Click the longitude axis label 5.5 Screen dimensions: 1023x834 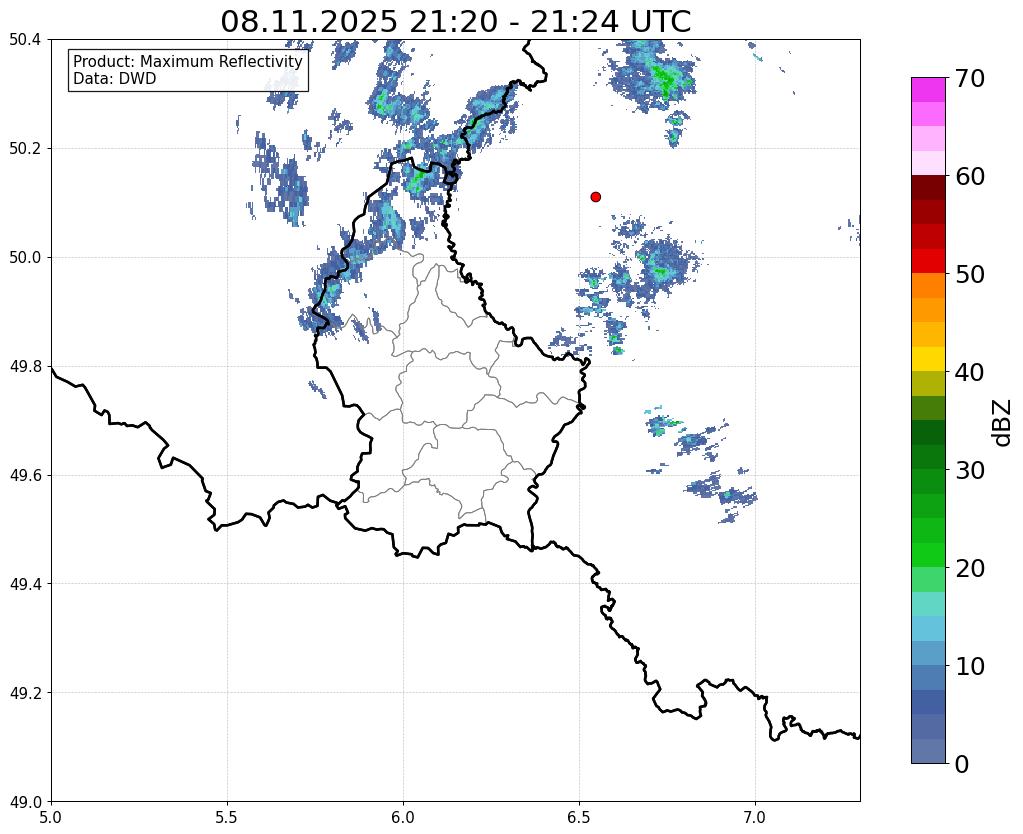tap(227, 818)
